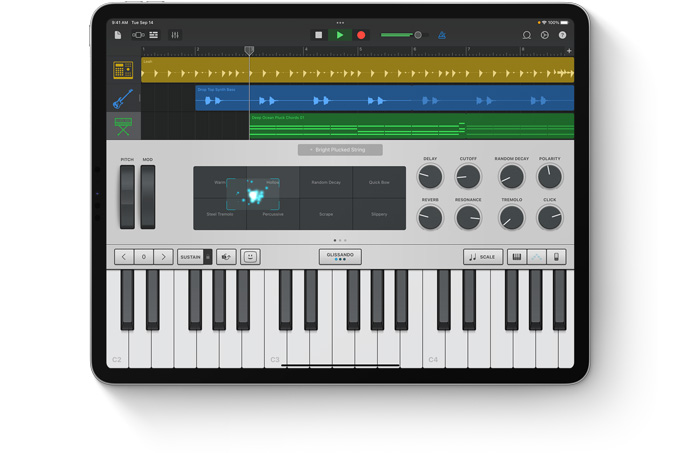Screen dimensions: 682x453
Task: Open the track mixer controls icon
Action: [x=175, y=35]
